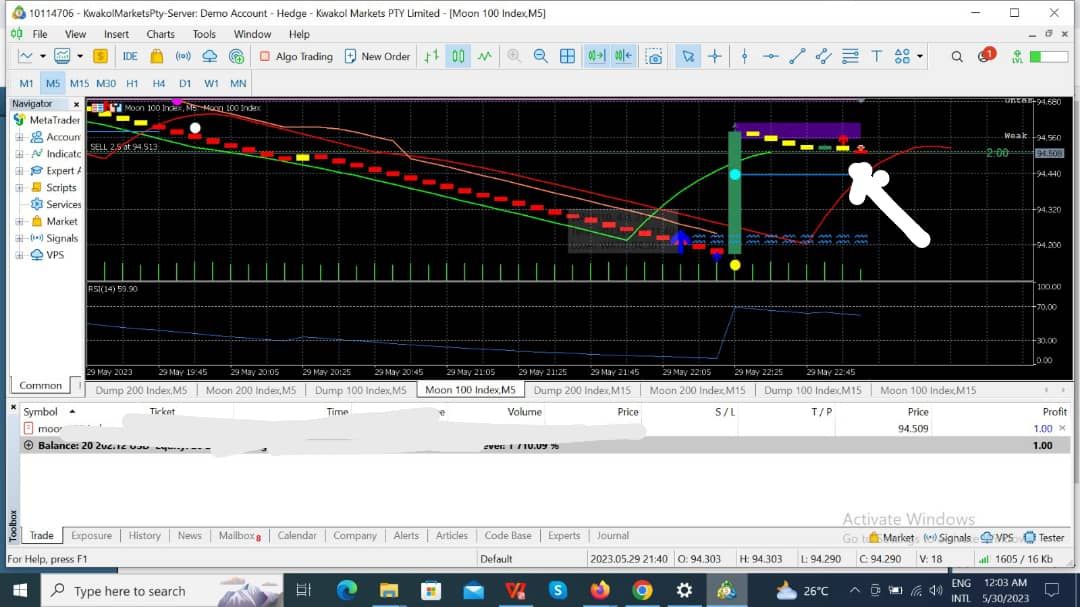Open the Signals radio-wave icon
This screenshot has height=607, width=1080.
[x=183, y=56]
